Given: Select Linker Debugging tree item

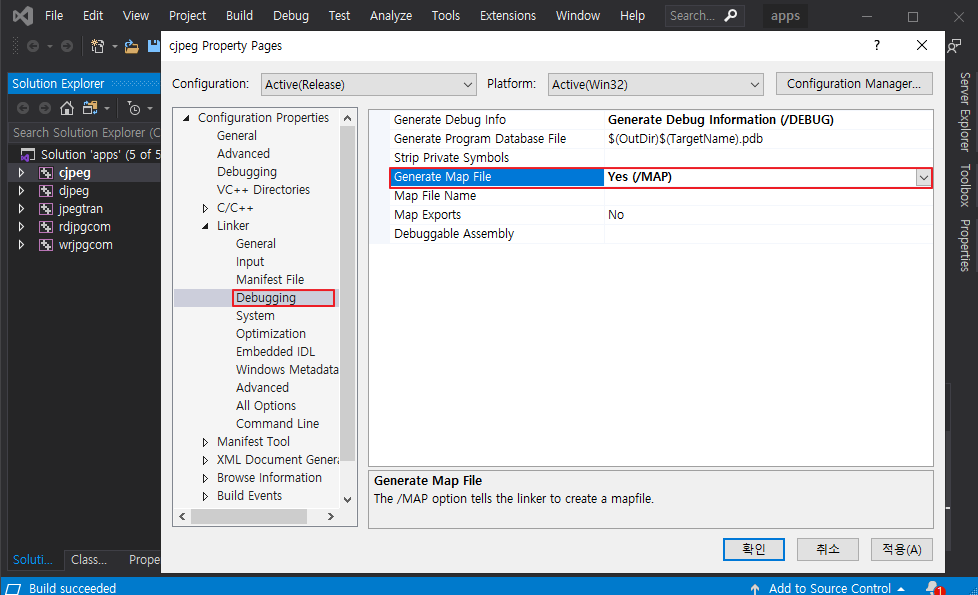Looking at the screenshot, I should pos(266,298).
